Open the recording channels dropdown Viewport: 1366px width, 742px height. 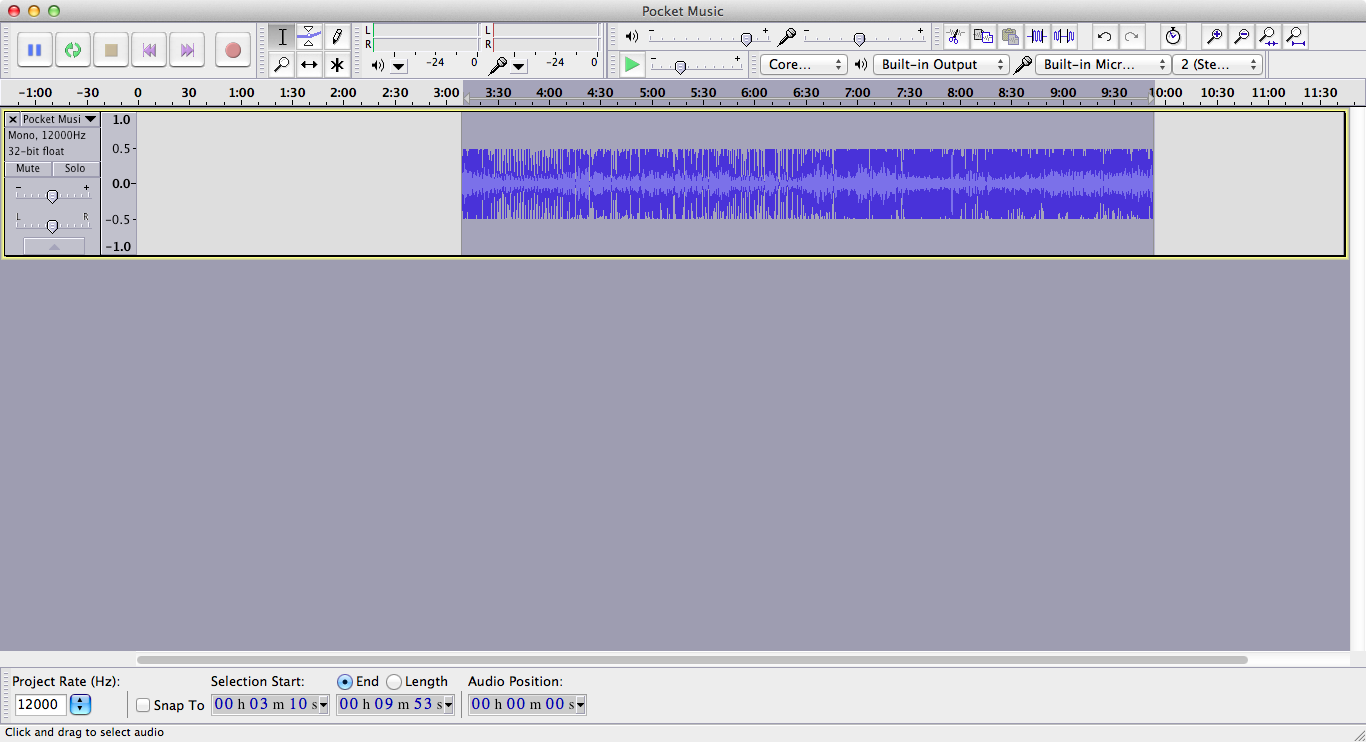[x=1218, y=64]
